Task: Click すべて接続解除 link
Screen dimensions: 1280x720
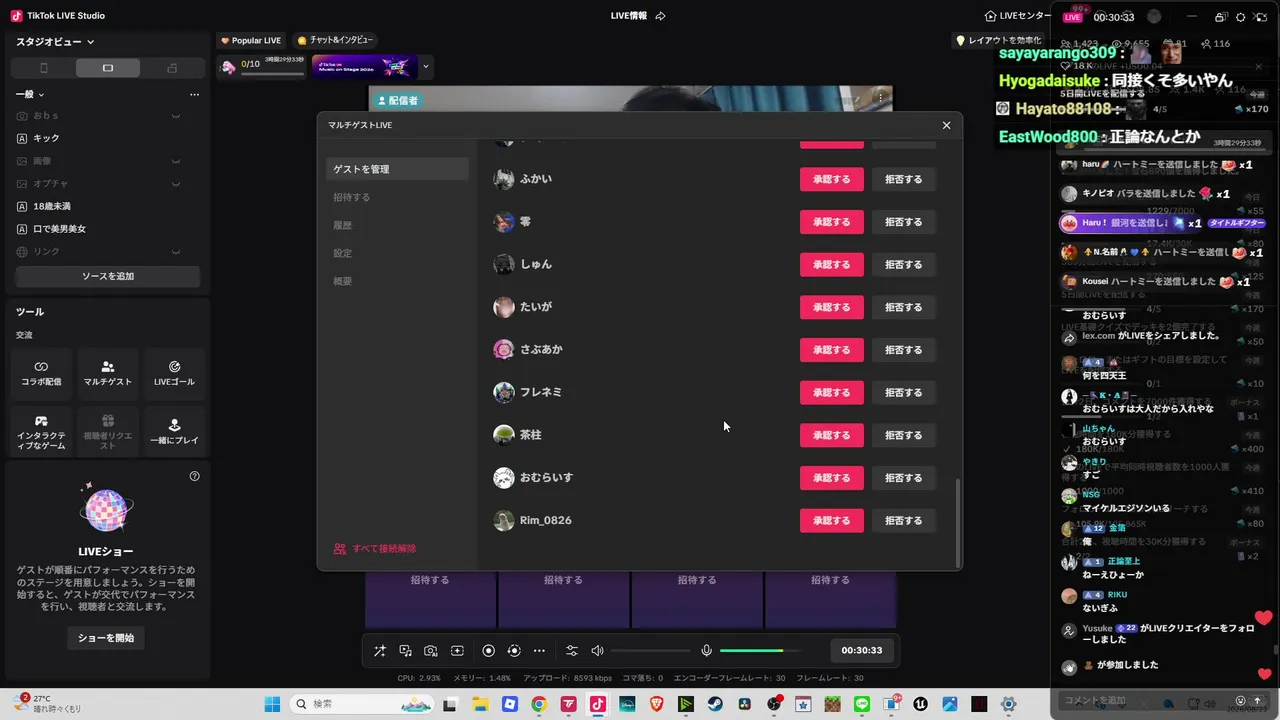Action: pos(375,549)
